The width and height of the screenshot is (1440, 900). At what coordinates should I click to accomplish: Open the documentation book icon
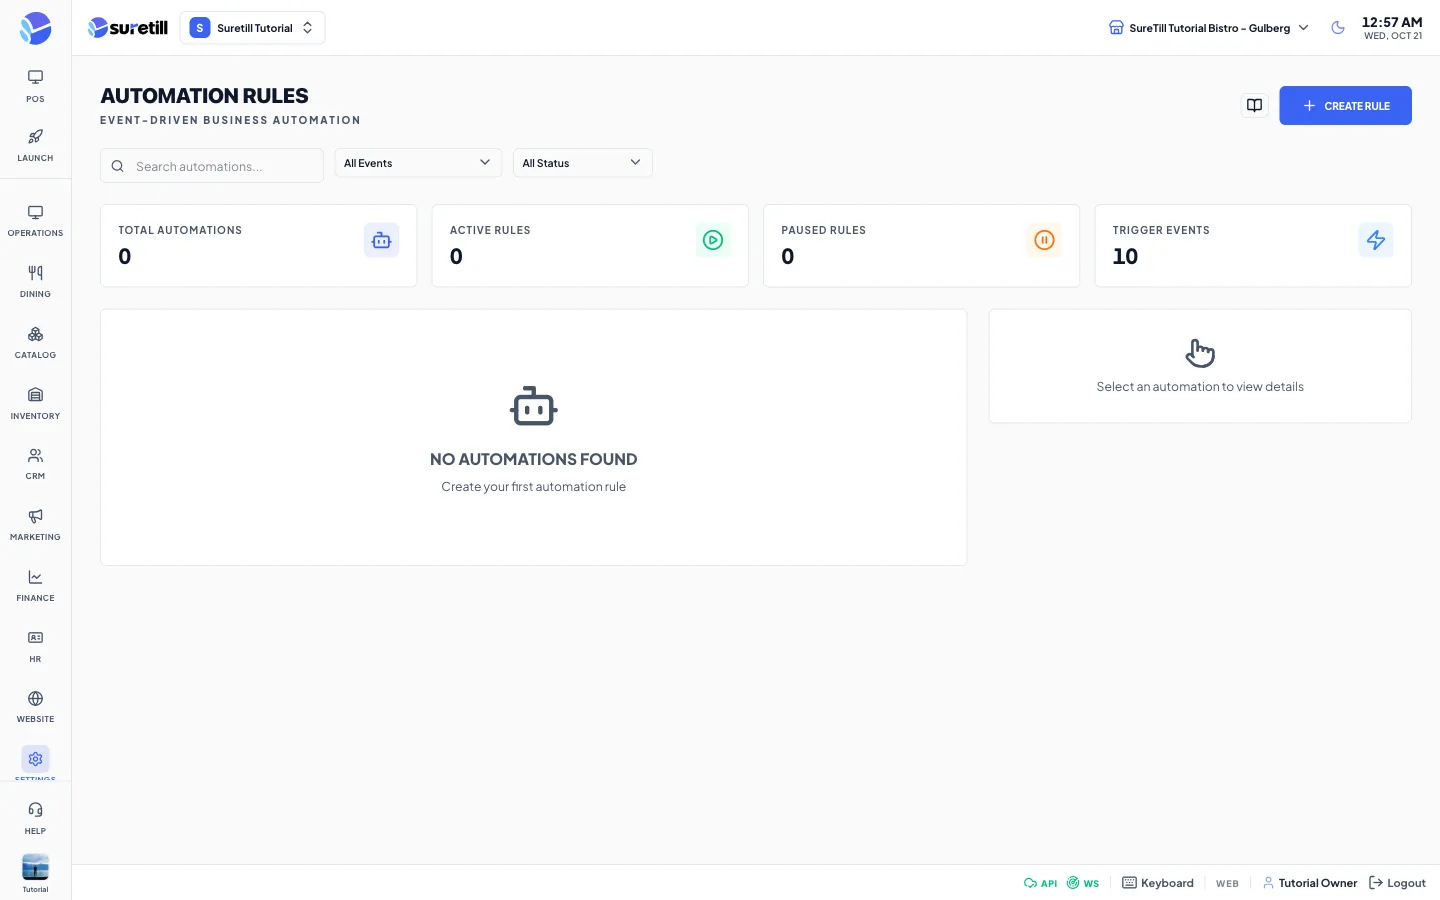tap(1254, 105)
